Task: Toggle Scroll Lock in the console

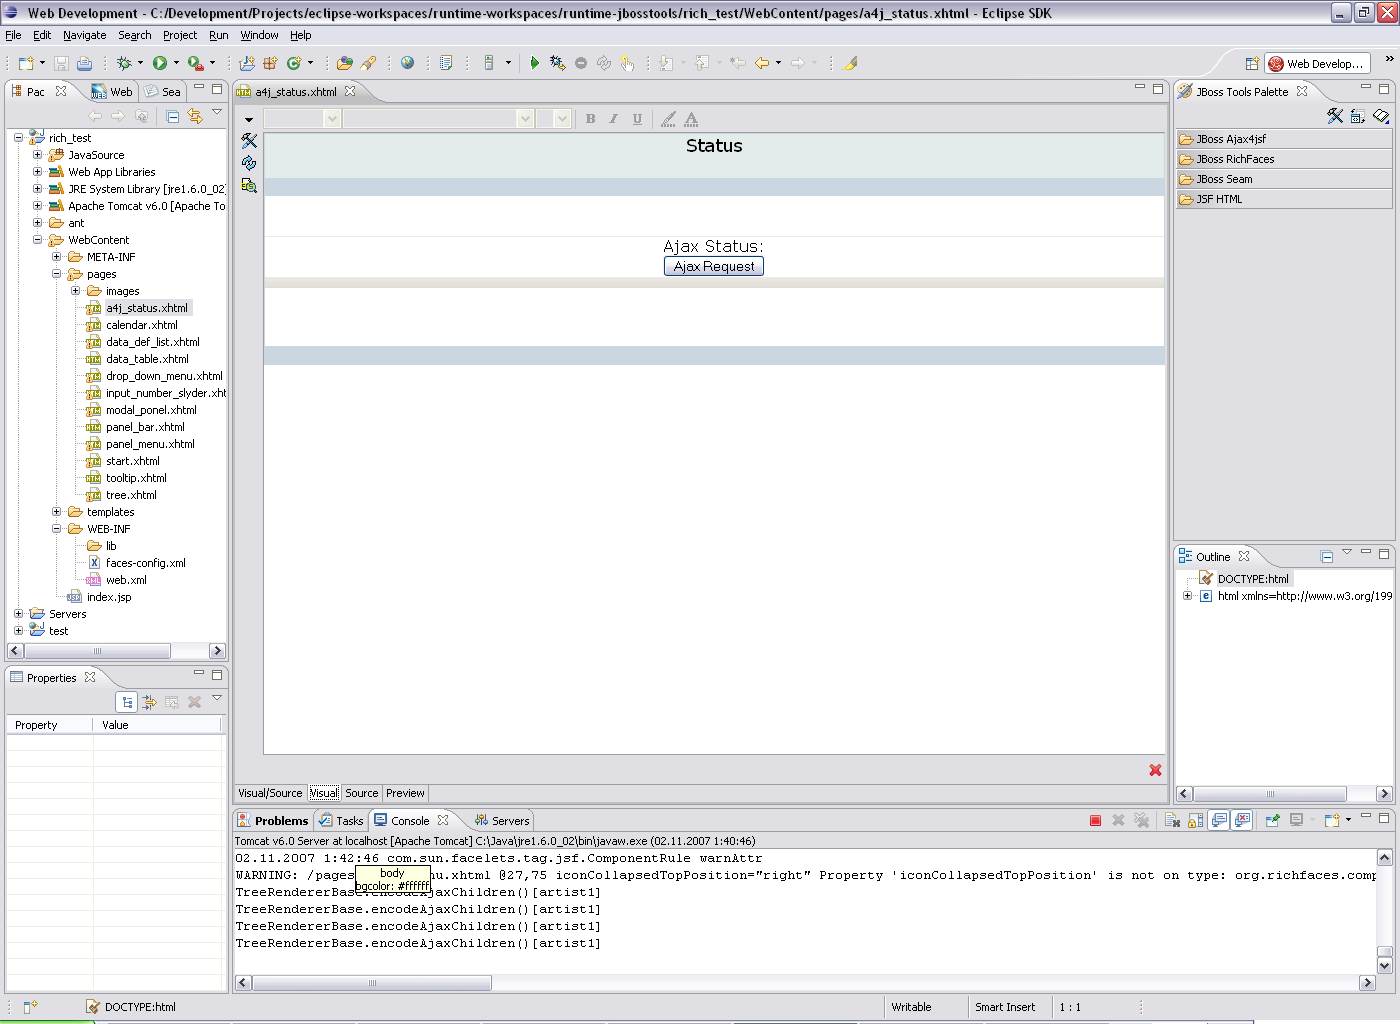Action: point(1195,821)
